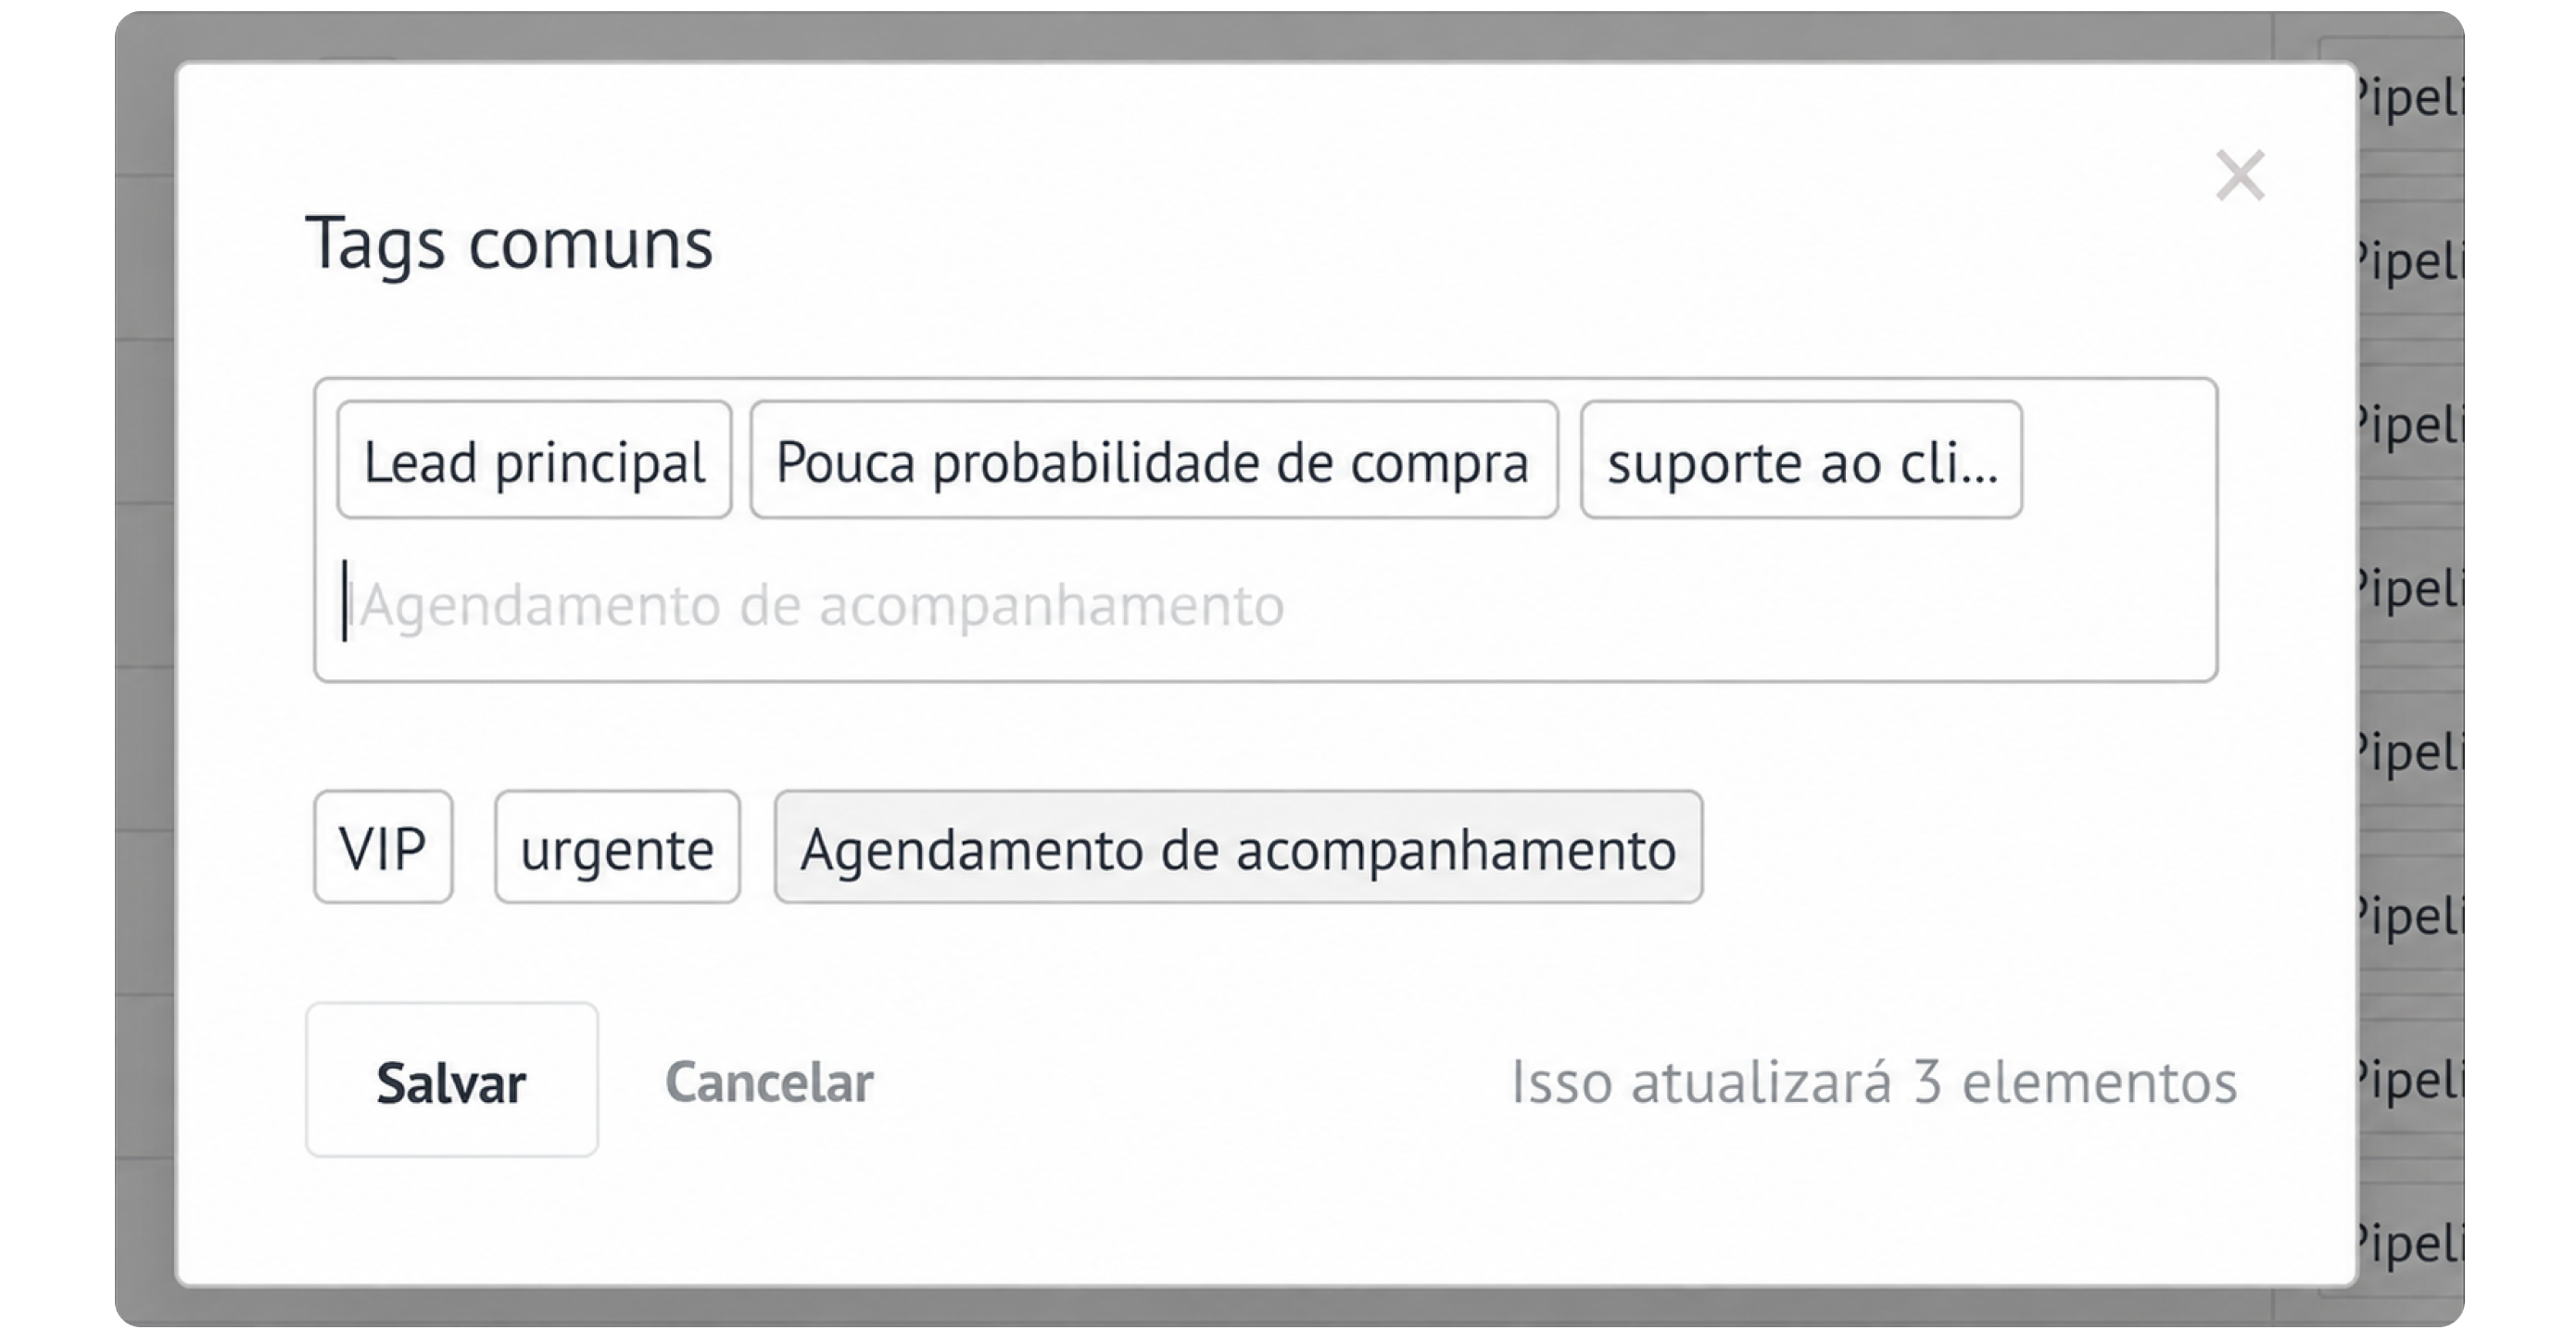Click the truncated suporte ao cli... tag
The image size is (2576, 1342).
[1801, 460]
